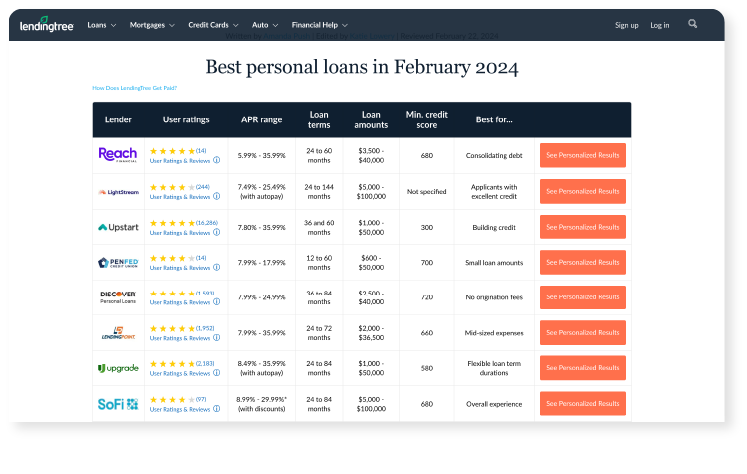Expand the Auto menu chevron
Screen dimensions: 747x474
(x=275, y=25)
